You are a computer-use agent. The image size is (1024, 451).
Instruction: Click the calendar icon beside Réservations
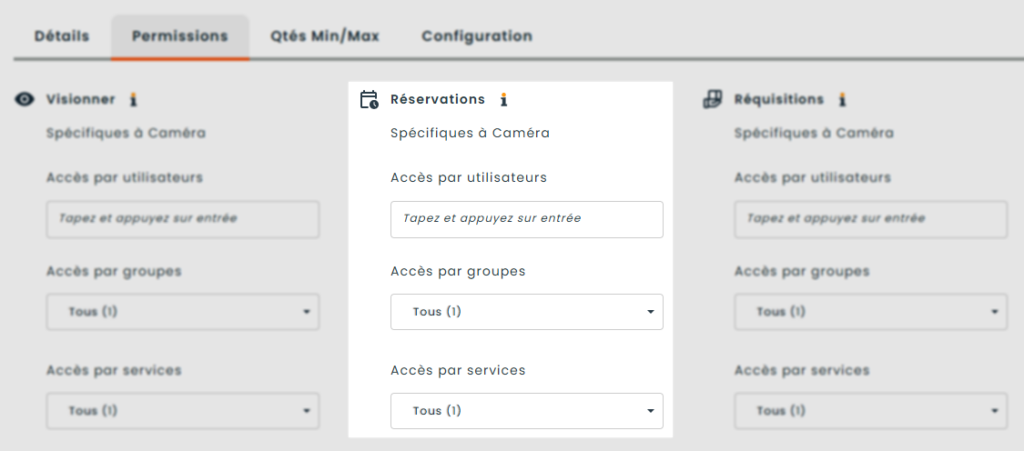369,100
